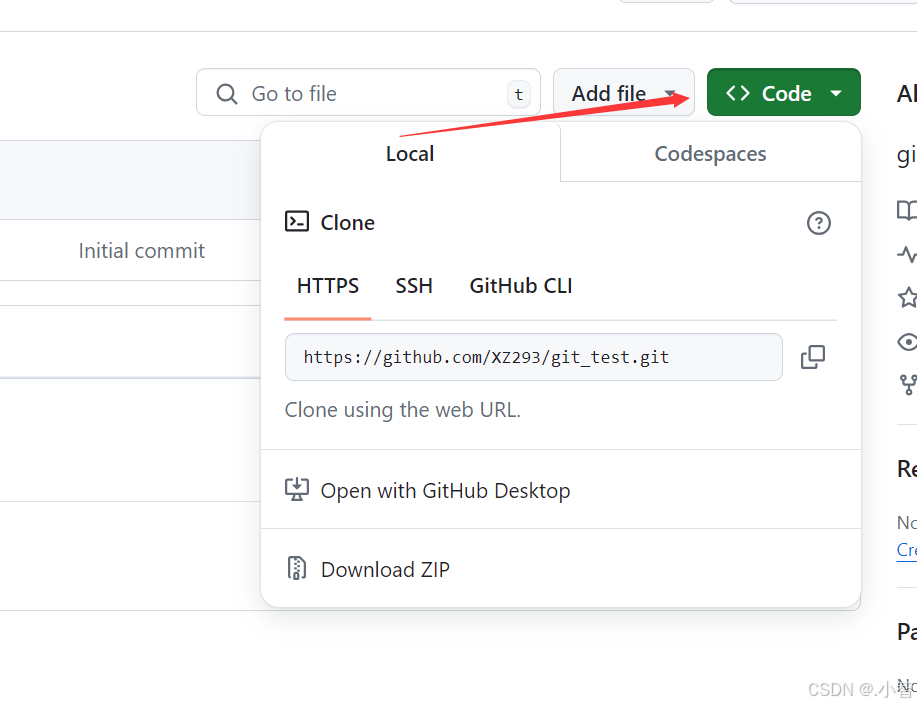
Task: Open the Initial commit message link
Action: coord(142,251)
